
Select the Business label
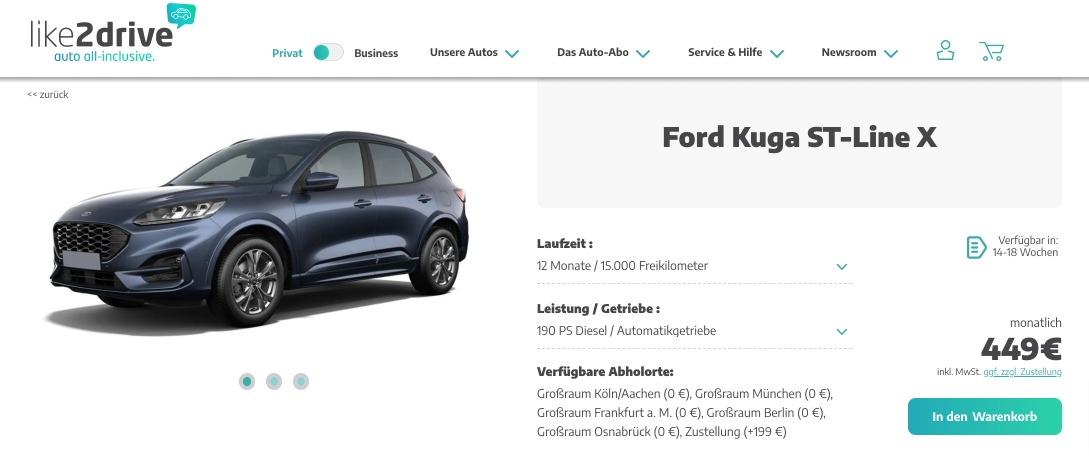click(x=376, y=53)
